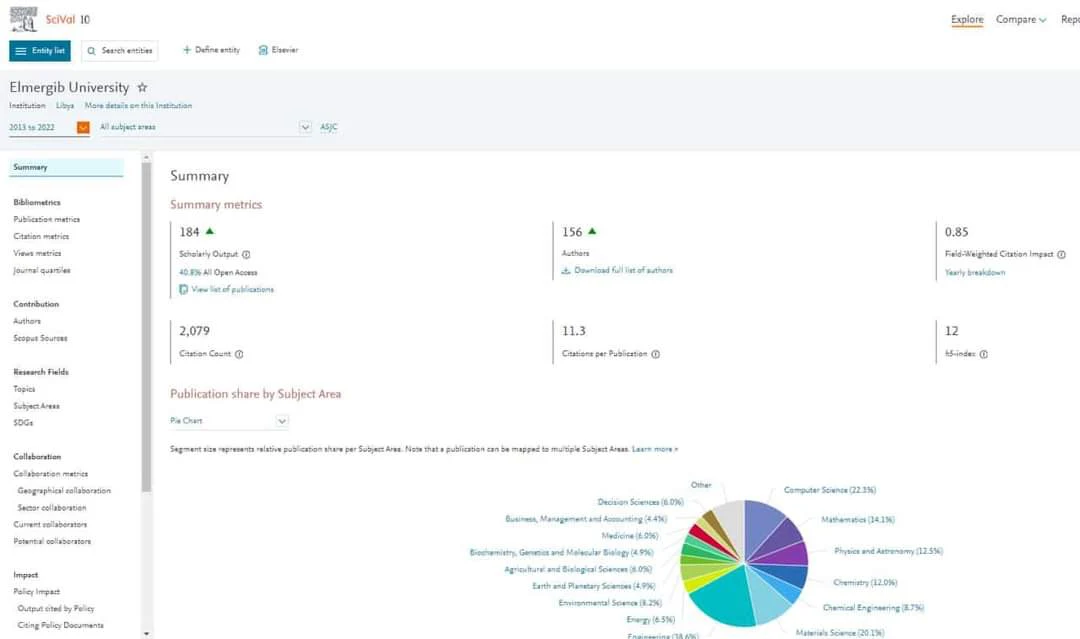The width and height of the screenshot is (1080, 639).
Task: Open the Yearly breakdown link
Action: pyautogui.click(x=975, y=273)
